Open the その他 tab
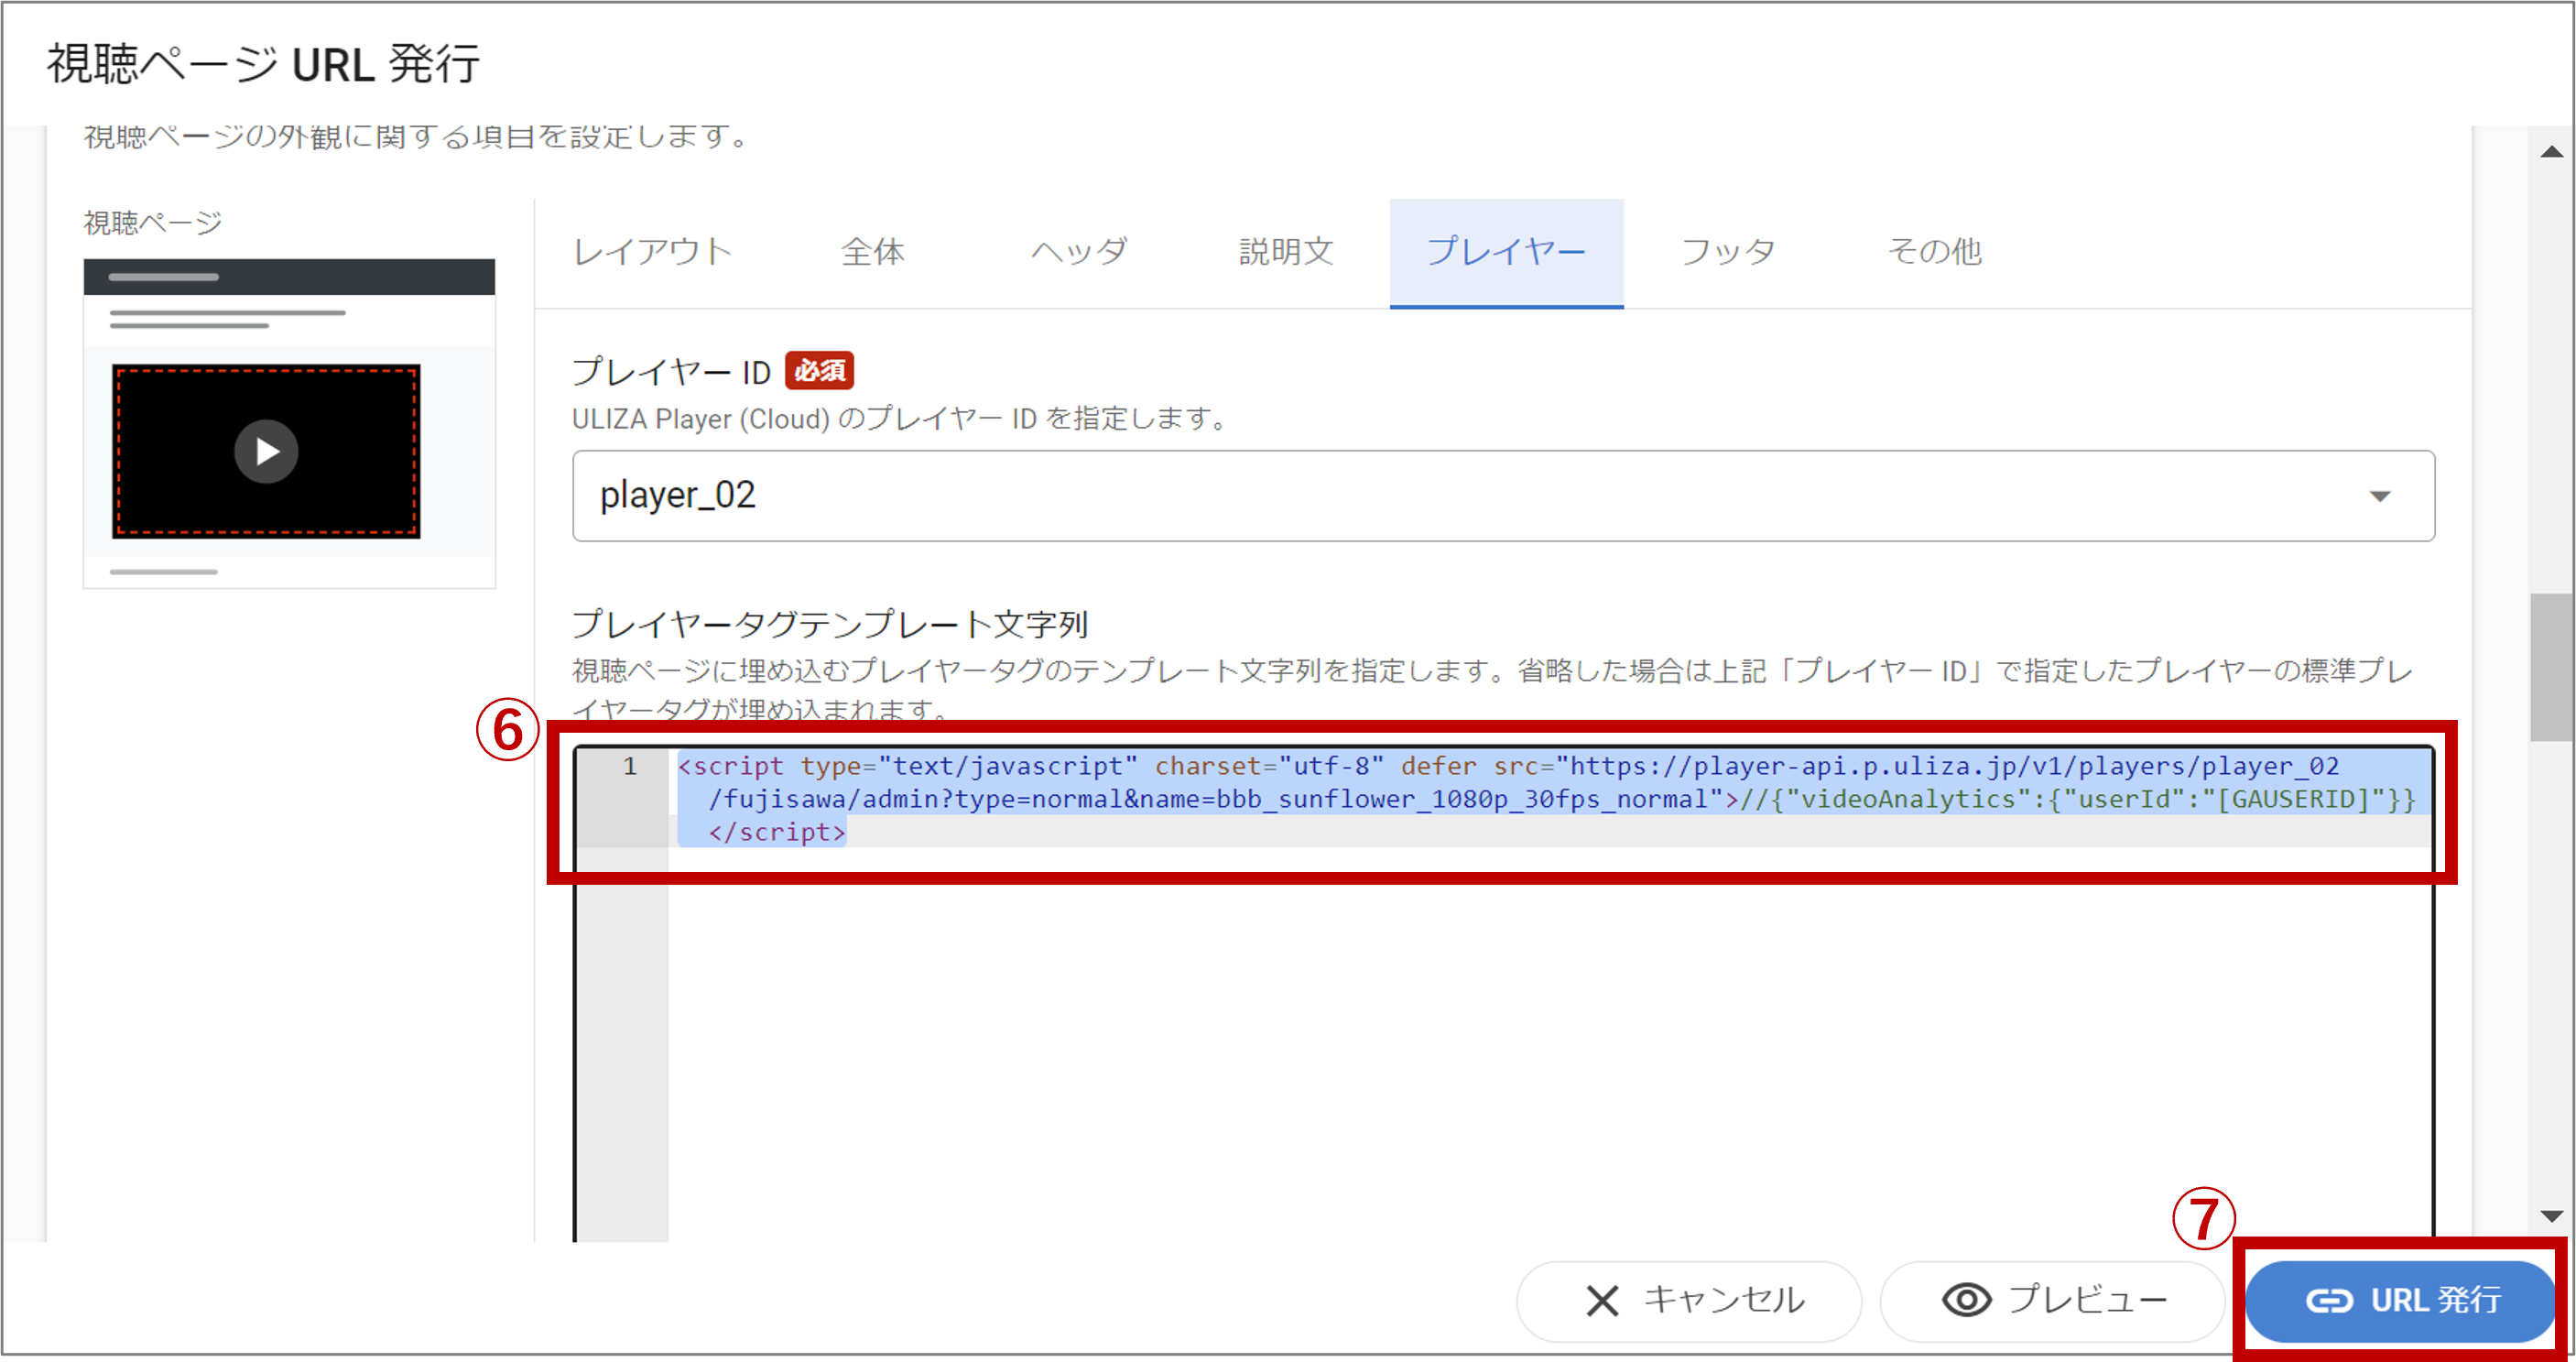Viewport: 2576px width, 1362px height. pos(1935,252)
